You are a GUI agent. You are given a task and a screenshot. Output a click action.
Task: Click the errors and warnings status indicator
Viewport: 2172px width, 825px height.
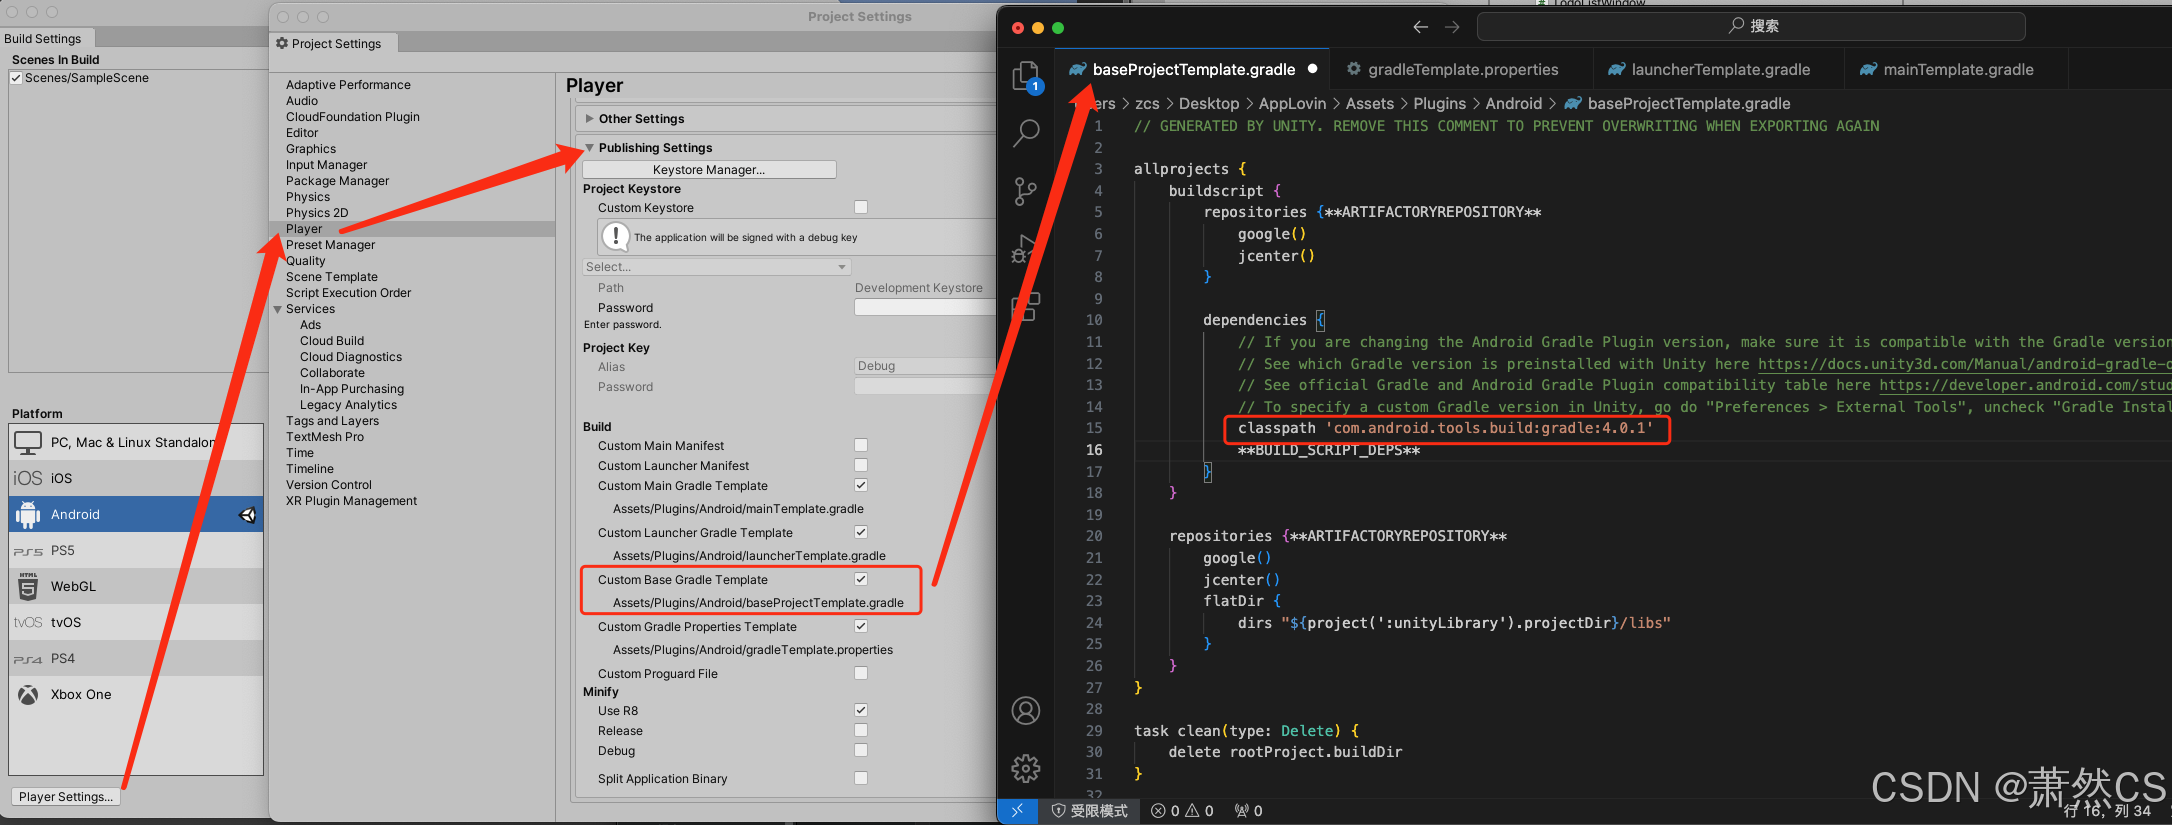[1182, 811]
